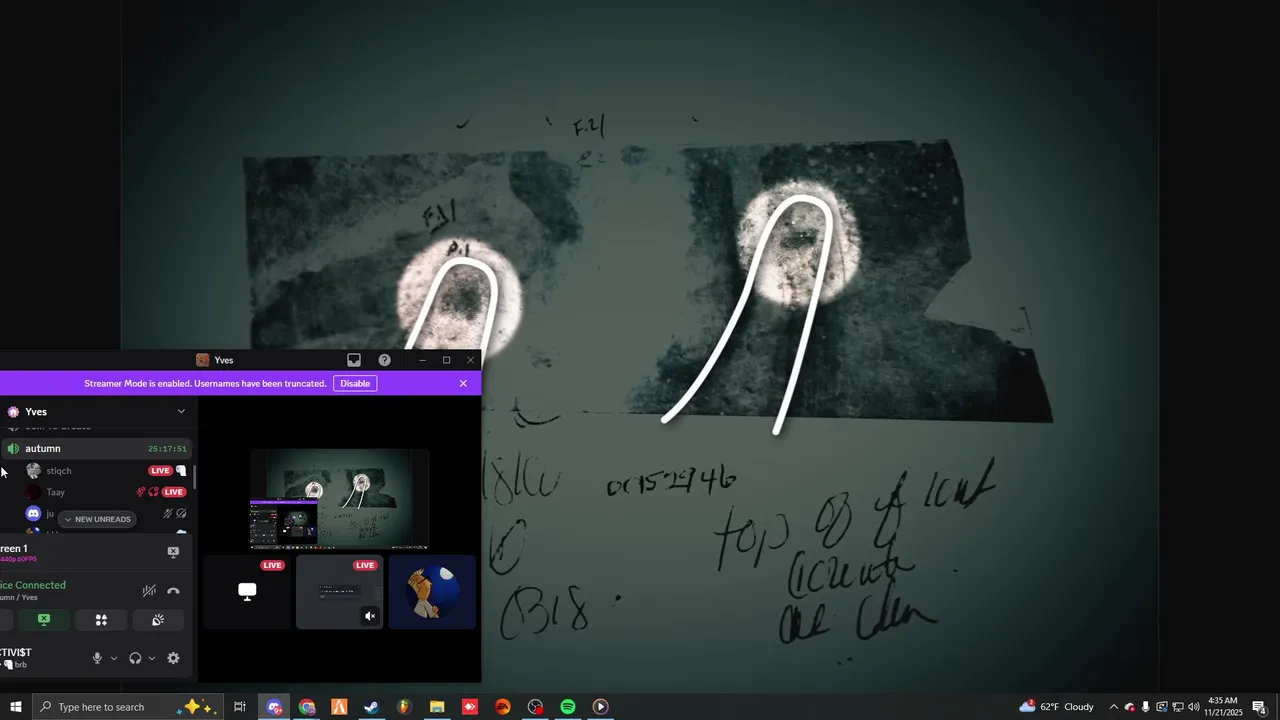Viewport: 1280px width, 720px height.
Task: Open the red arrows app on taskbar
Action: 470,707
